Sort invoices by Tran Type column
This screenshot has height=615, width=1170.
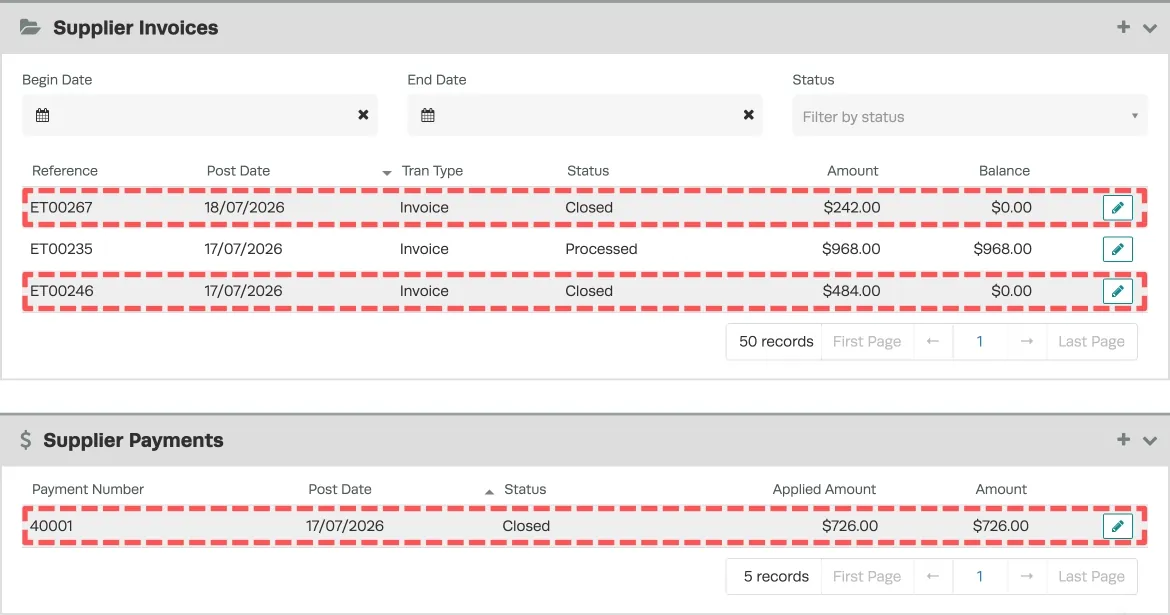click(x=432, y=171)
